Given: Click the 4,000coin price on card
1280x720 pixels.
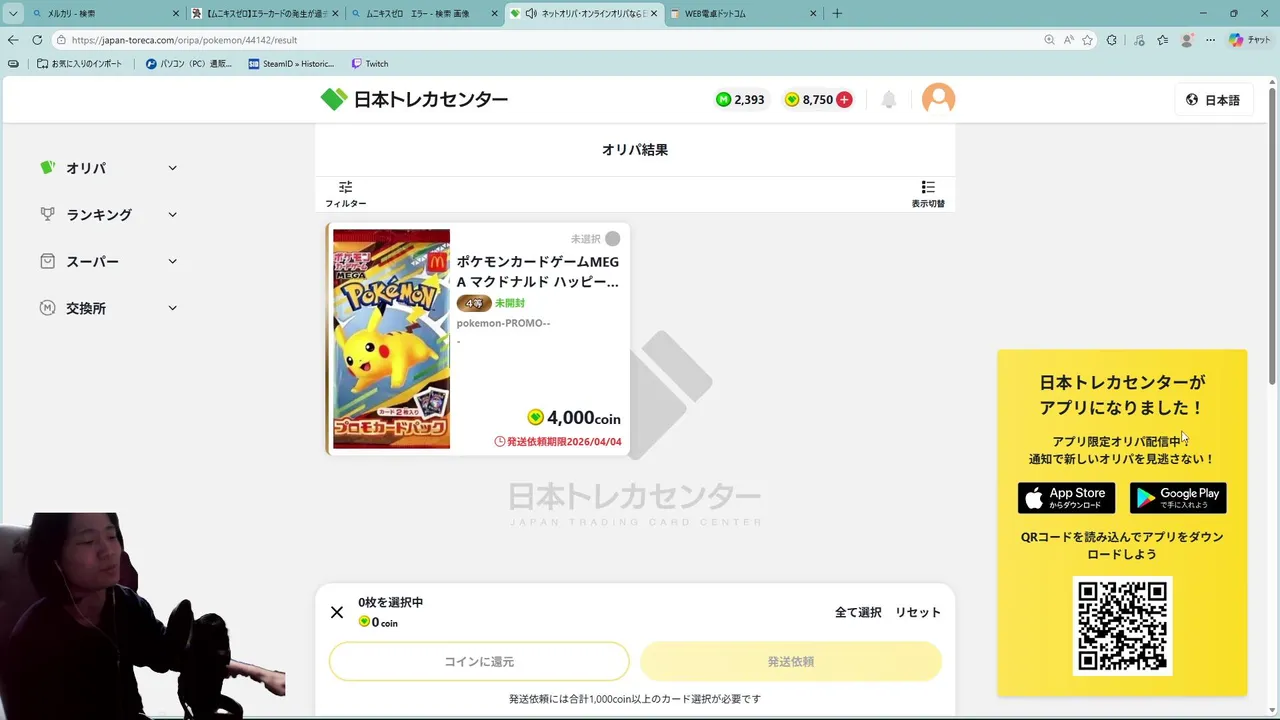Looking at the screenshot, I should (x=574, y=418).
